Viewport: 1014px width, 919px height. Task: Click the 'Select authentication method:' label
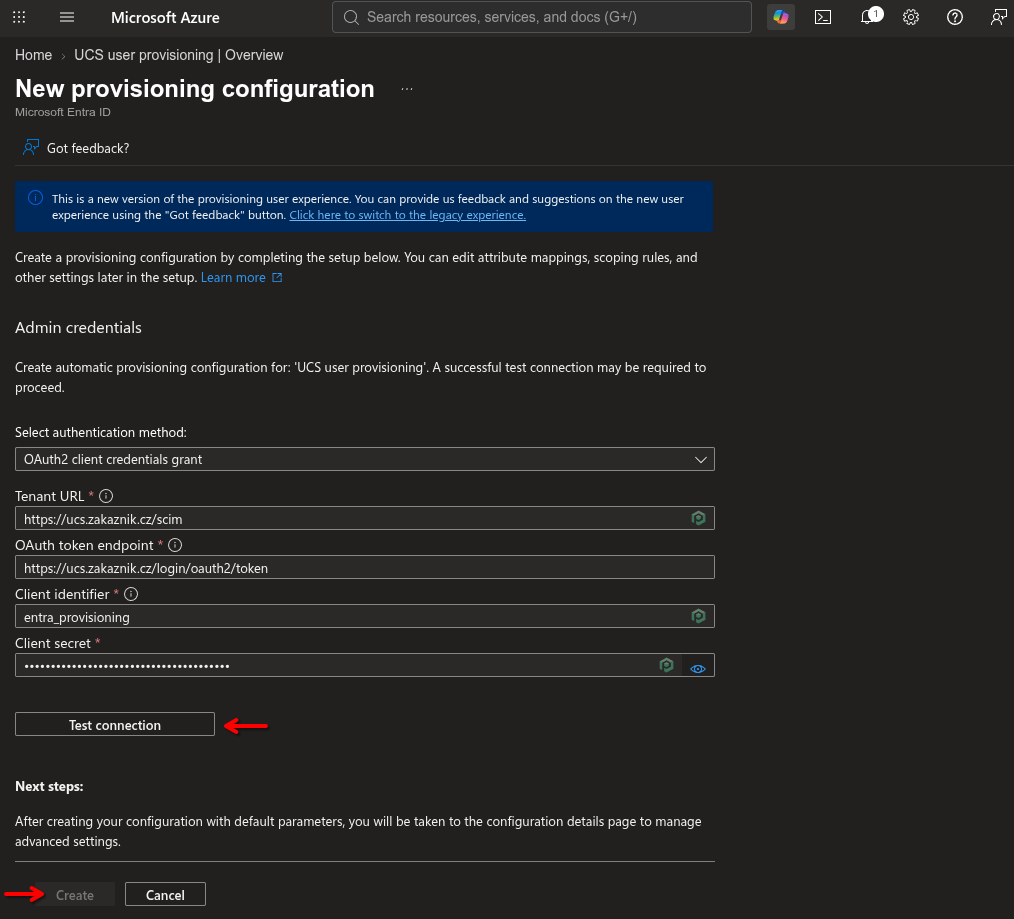click(101, 432)
